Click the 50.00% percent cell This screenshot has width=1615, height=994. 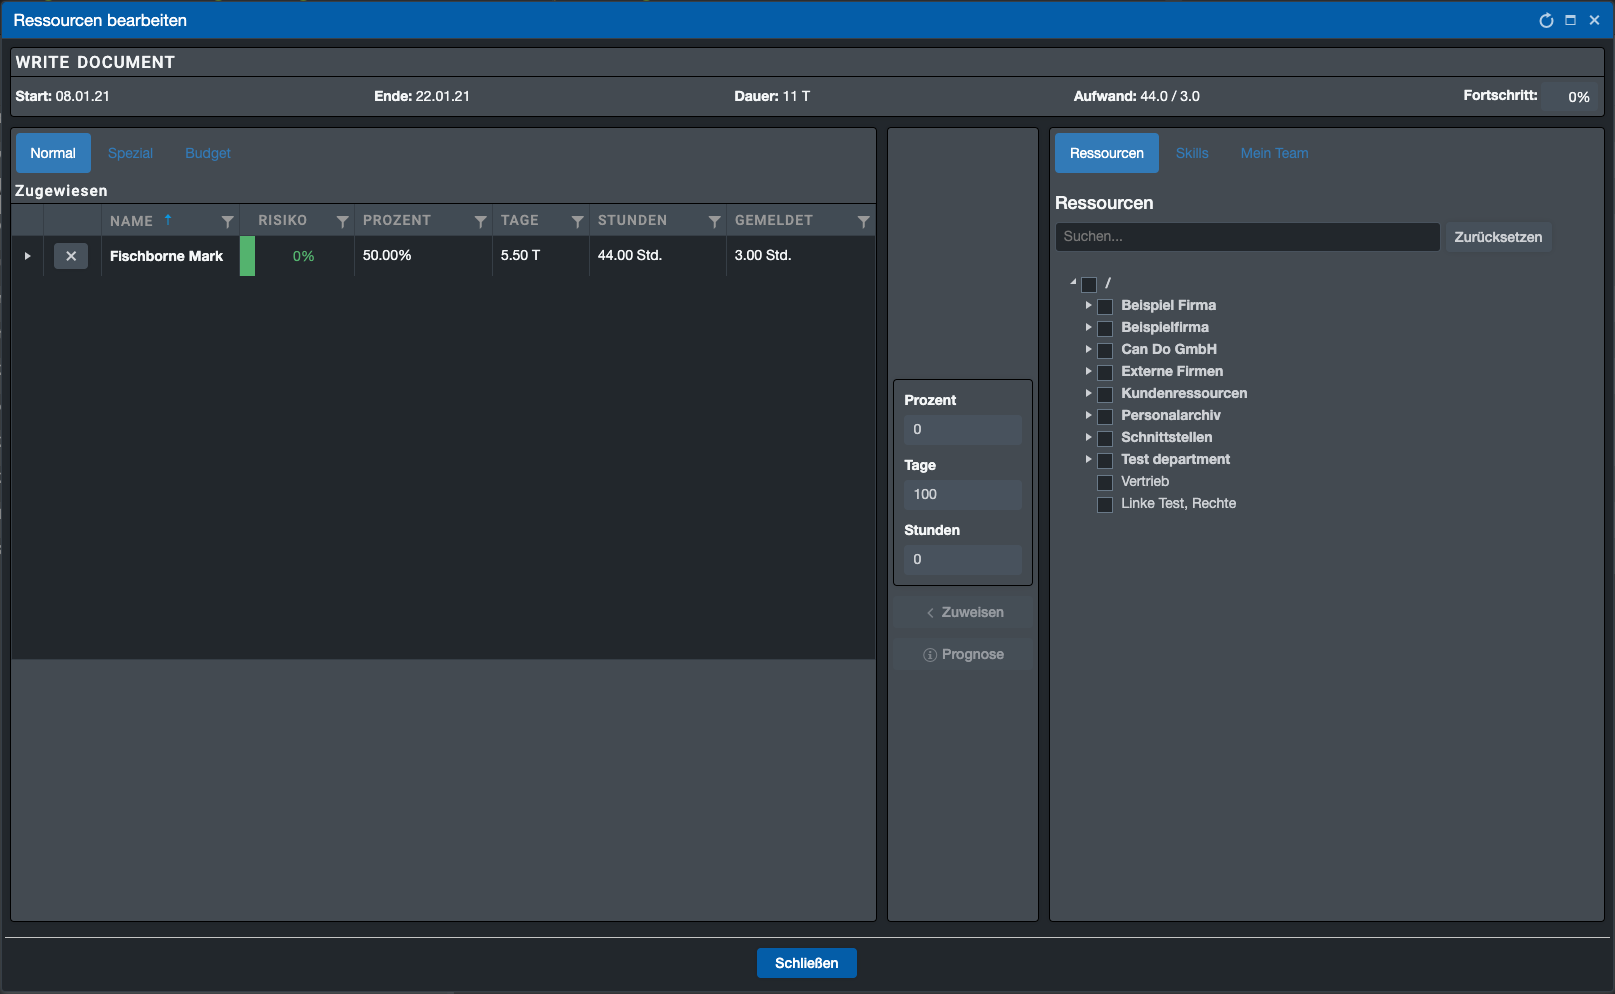click(x=423, y=256)
